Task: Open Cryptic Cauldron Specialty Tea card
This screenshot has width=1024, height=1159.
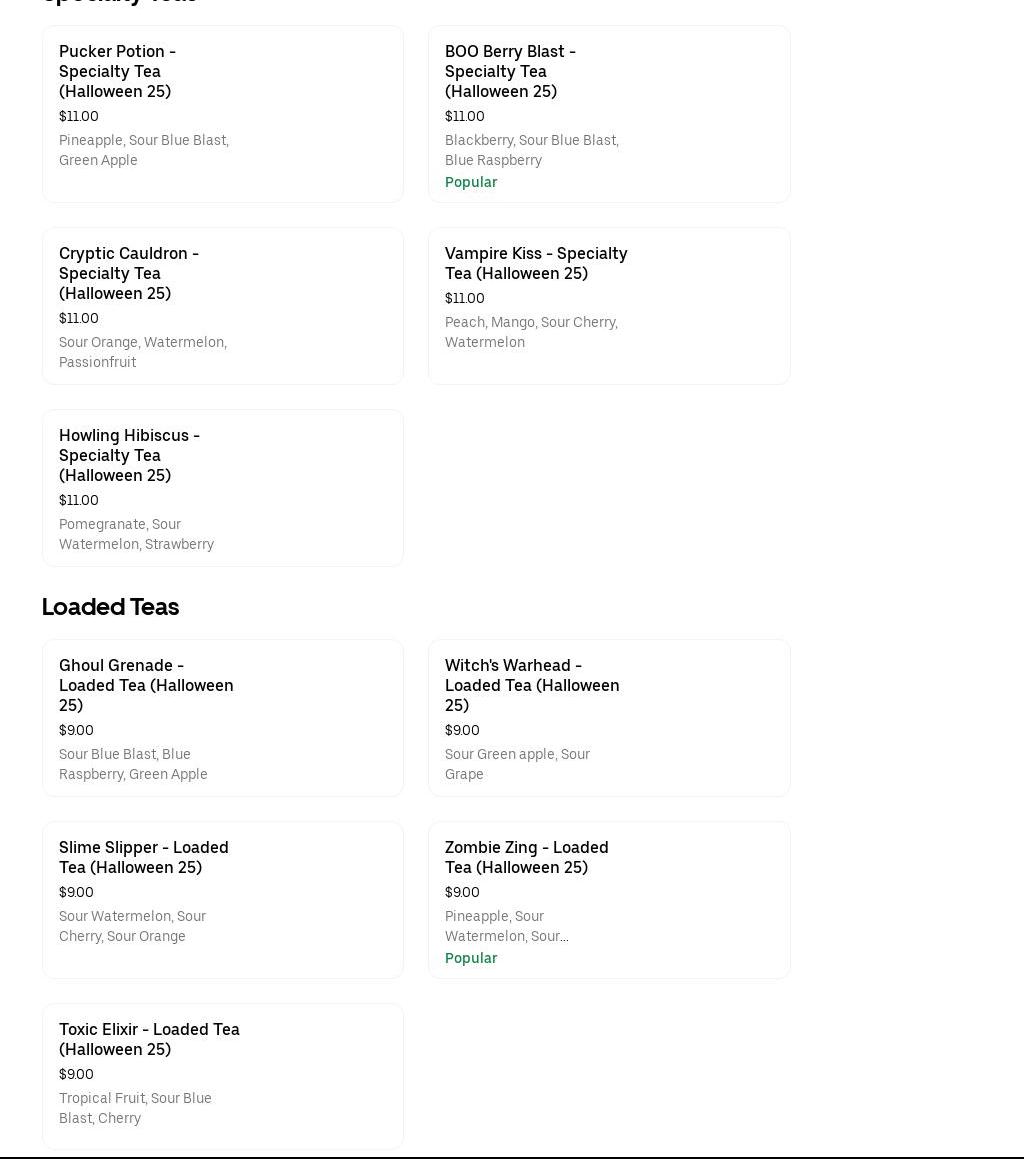Action: 223,306
